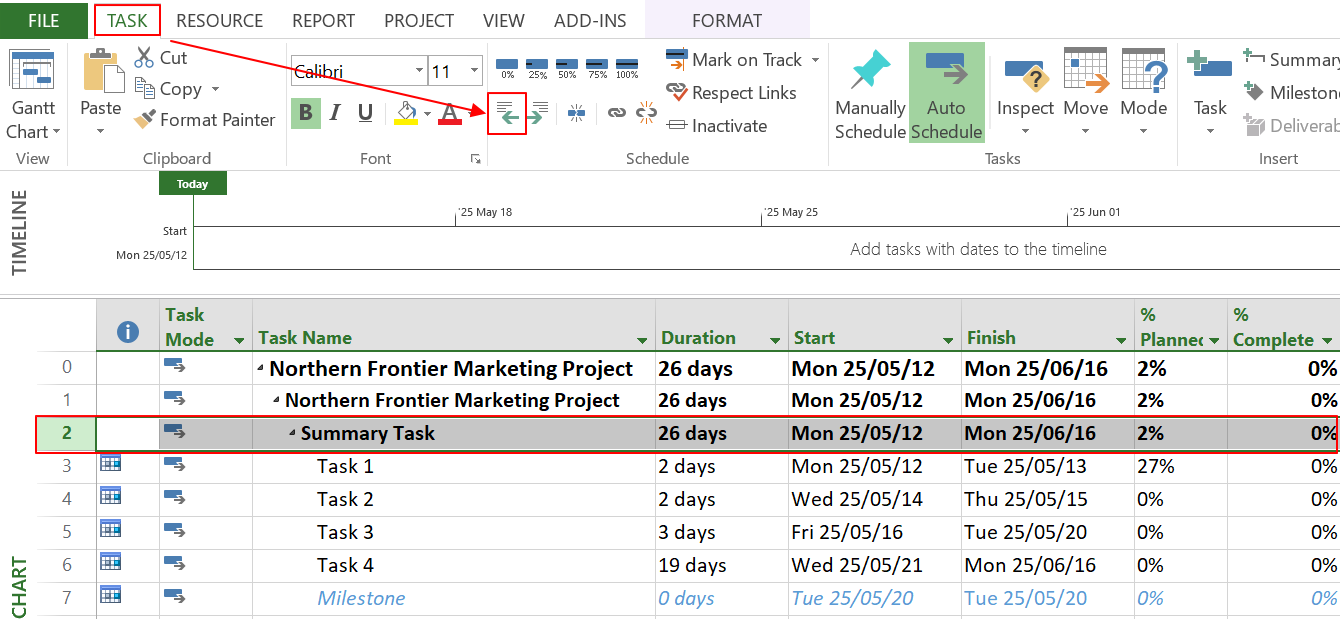Unlink tasks with the broken chain icon
The image size is (1340, 619).
pyautogui.click(x=647, y=112)
